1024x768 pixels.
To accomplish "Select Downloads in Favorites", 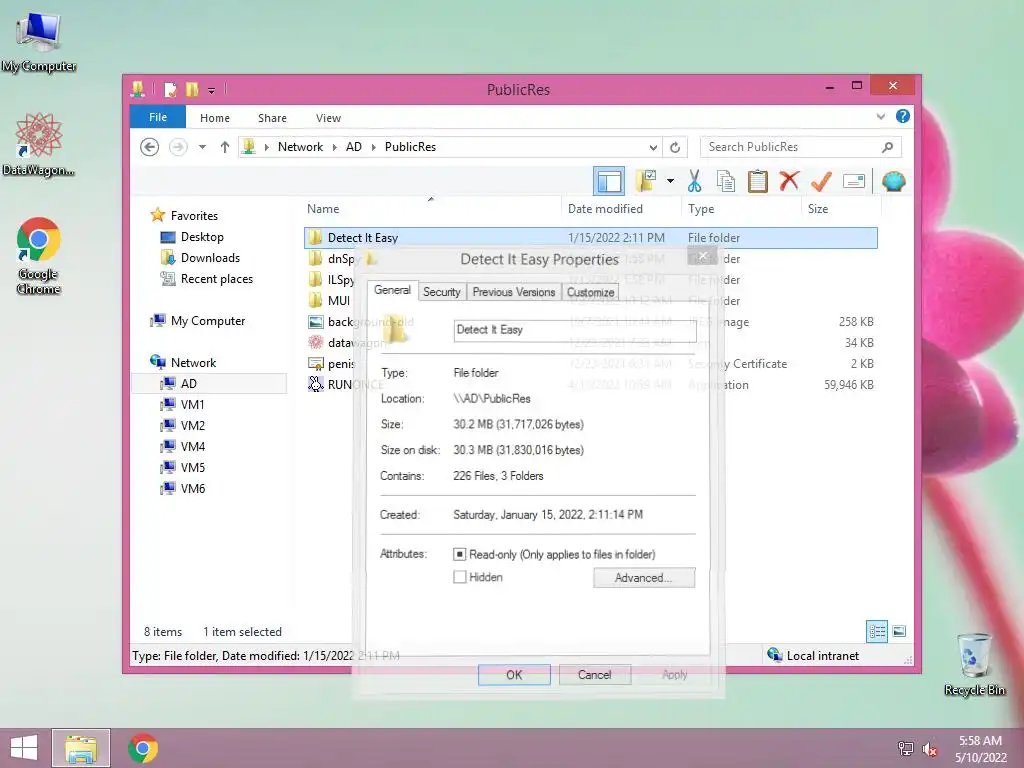I will coord(210,258).
